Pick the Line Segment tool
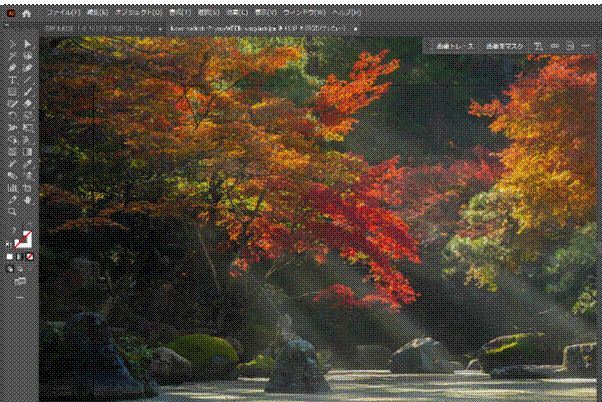 [28, 79]
